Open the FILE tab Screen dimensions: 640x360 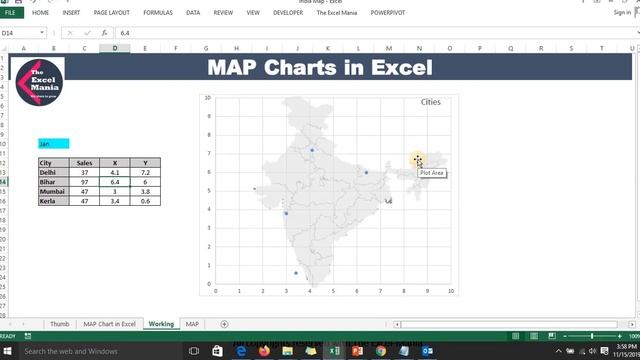pyautogui.click(x=10, y=13)
